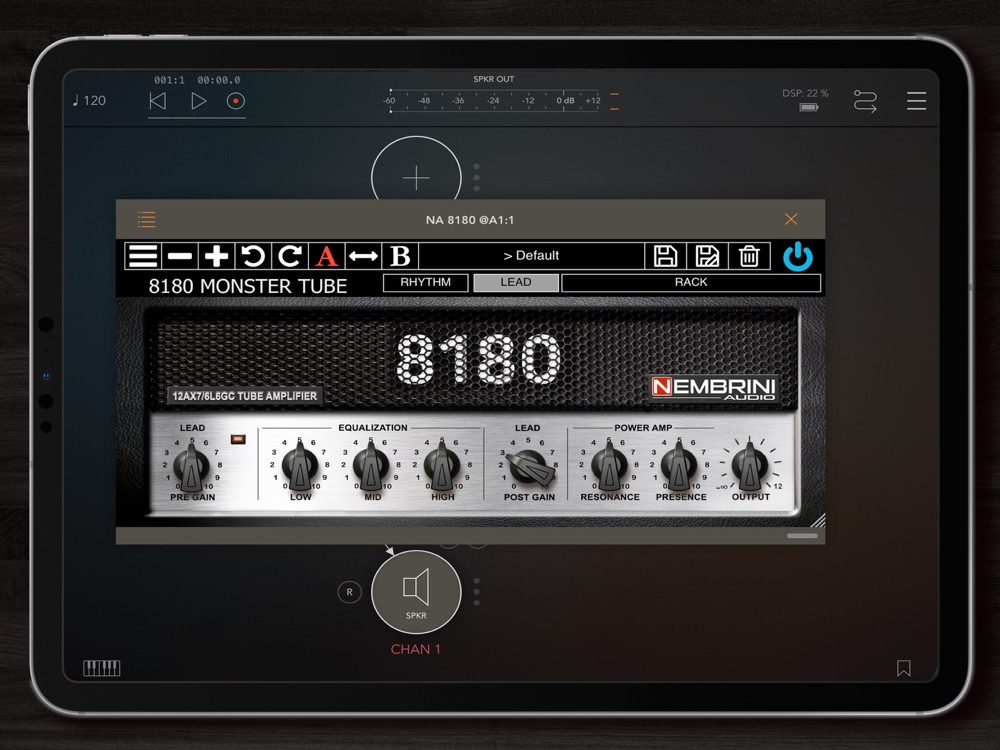The width and height of the screenshot is (1000, 750).
Task: Open three-dot menu beside the add node
Action: pos(476,177)
